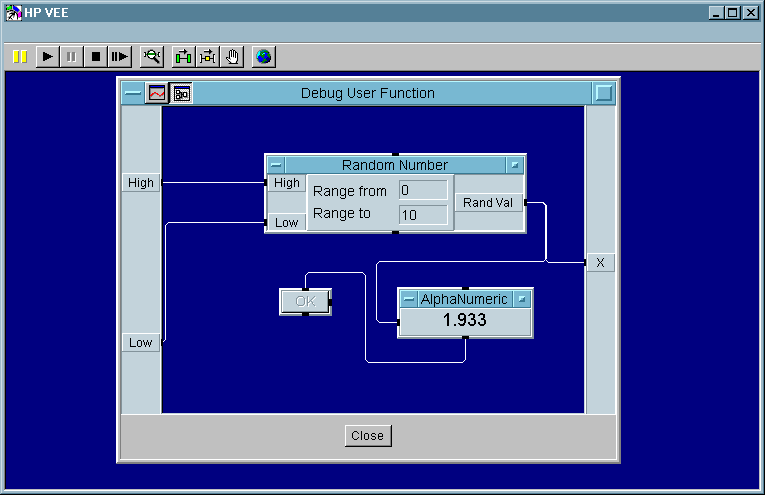The width and height of the screenshot is (765, 495).
Task: Click the yellow data flow icon
Action: (x=208, y=57)
